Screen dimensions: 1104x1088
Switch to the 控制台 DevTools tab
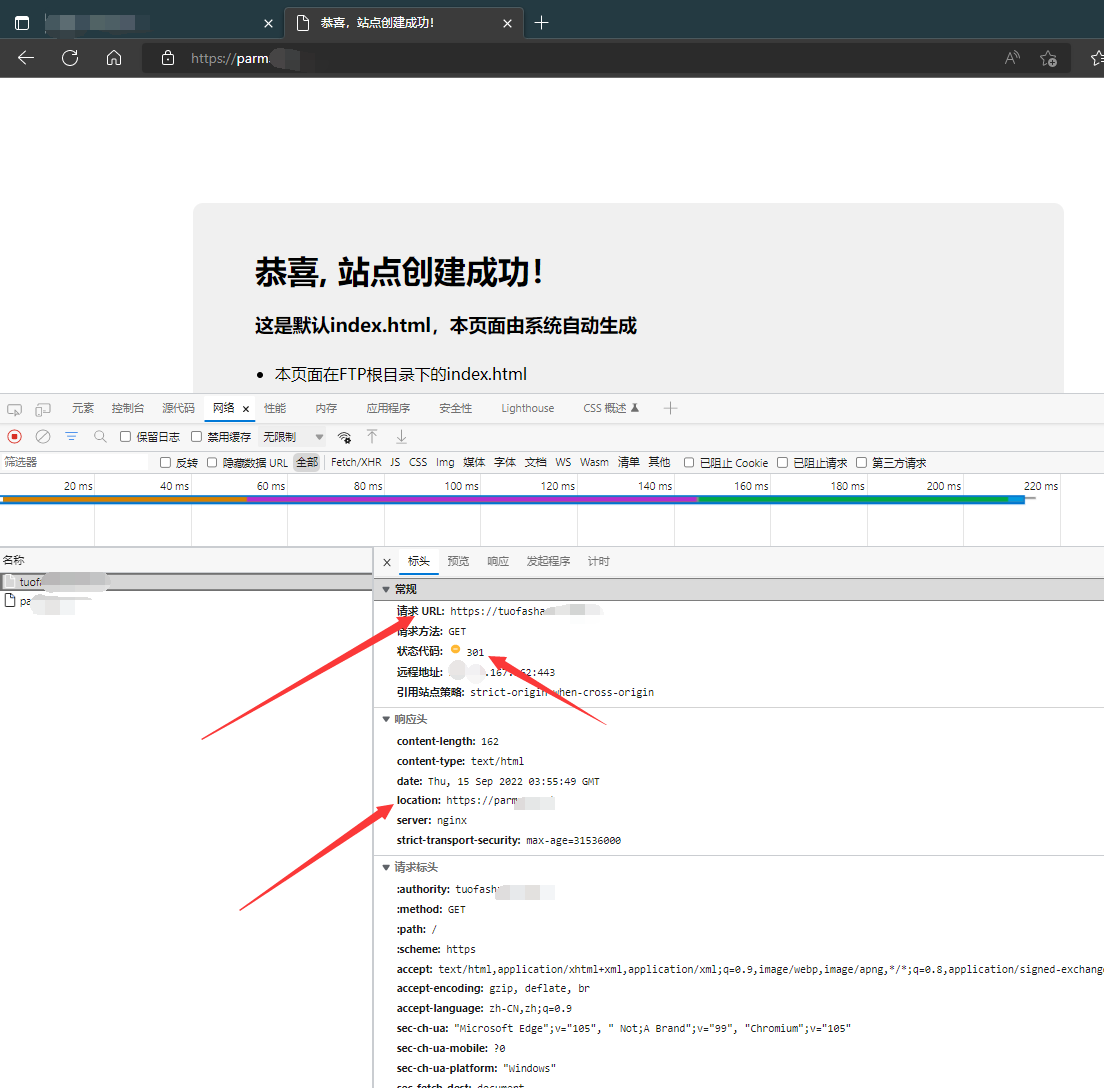click(x=127, y=408)
